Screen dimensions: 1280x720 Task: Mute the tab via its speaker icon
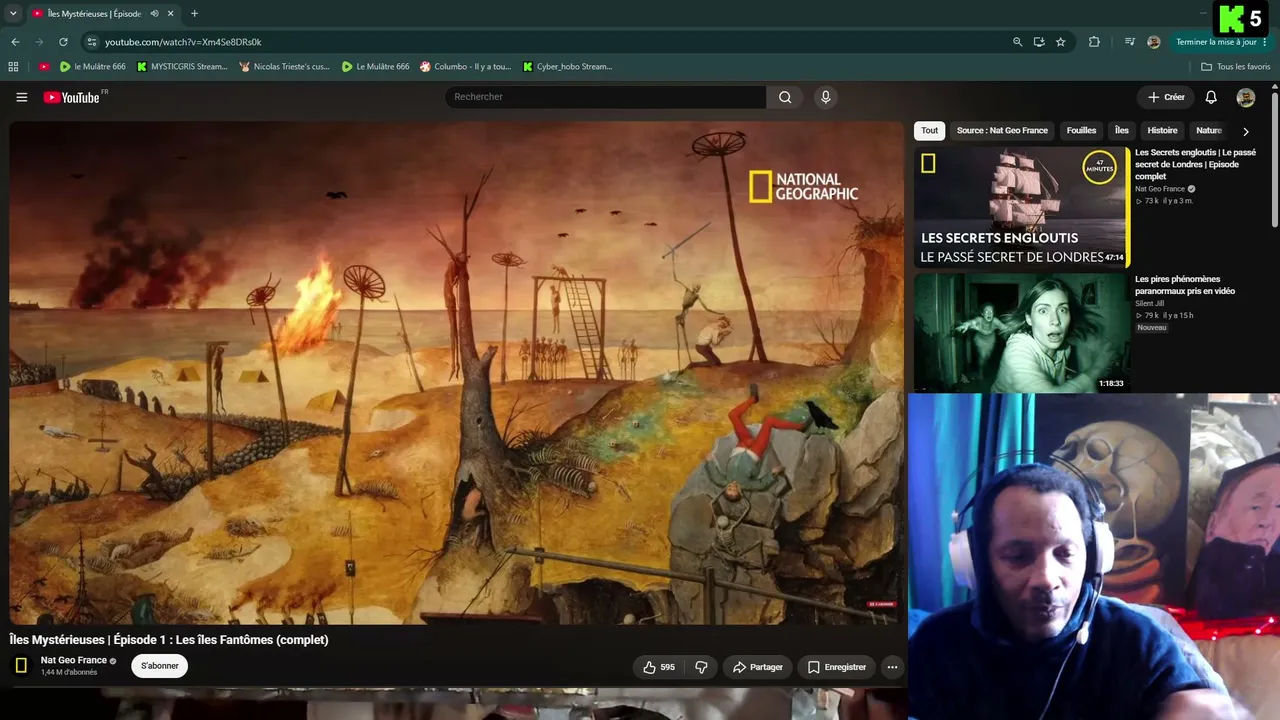[154, 13]
